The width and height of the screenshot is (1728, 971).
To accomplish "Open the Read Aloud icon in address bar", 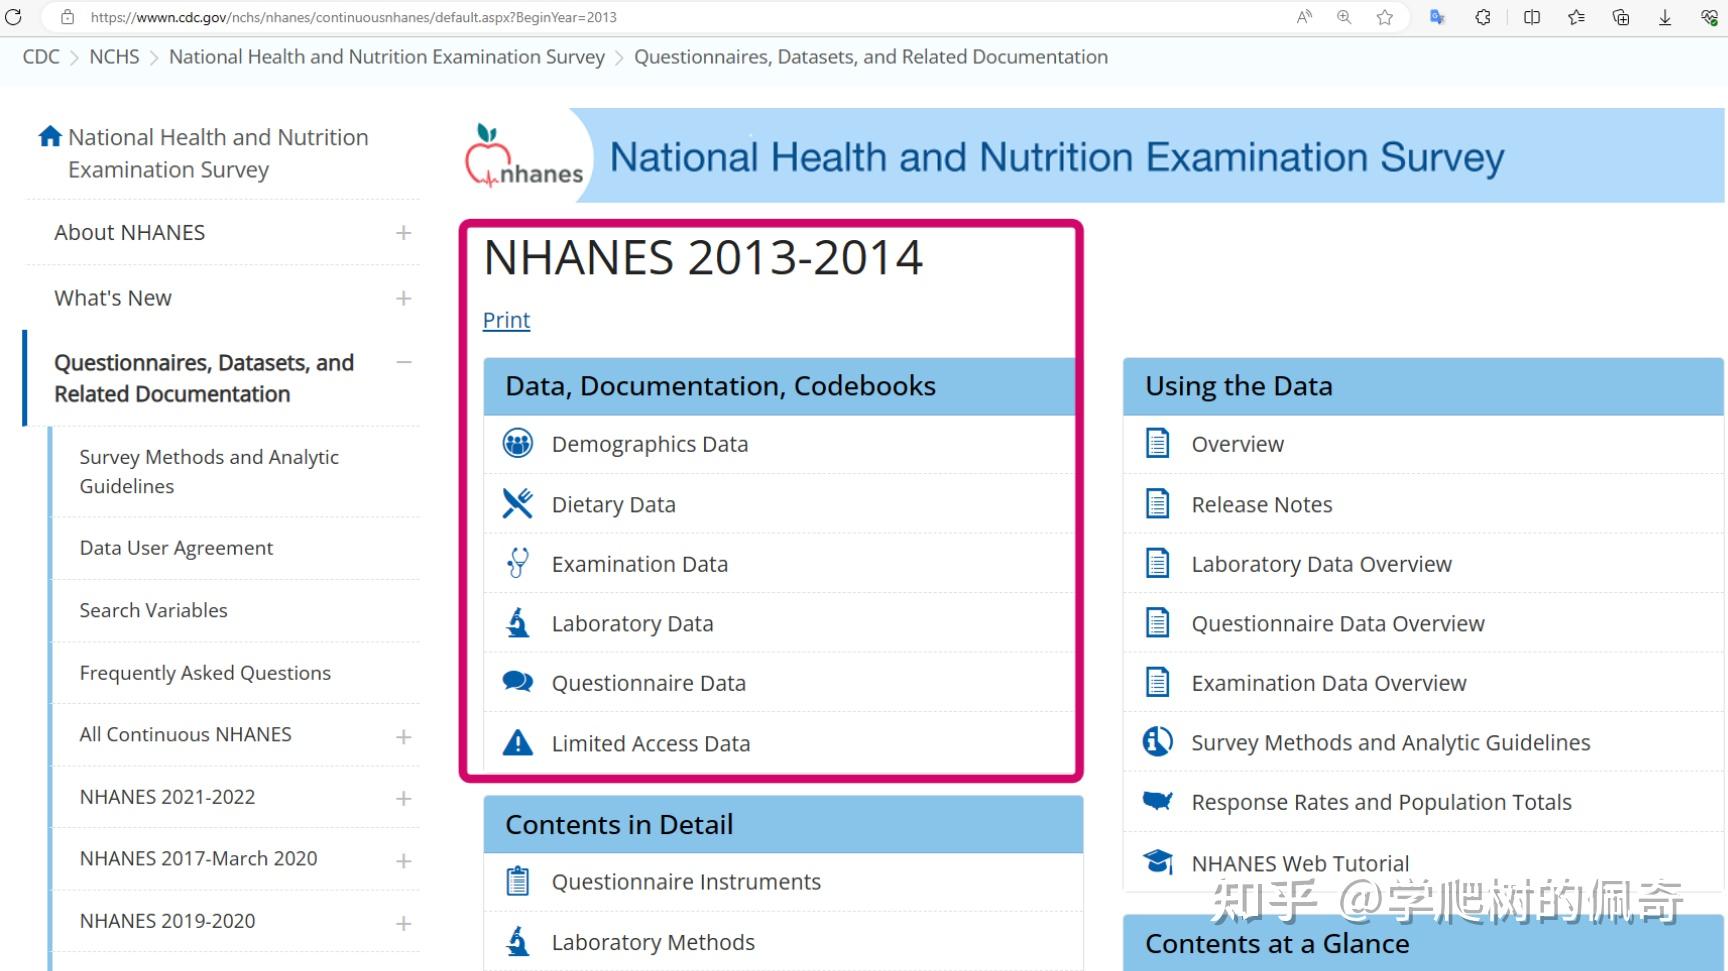I will [1304, 17].
